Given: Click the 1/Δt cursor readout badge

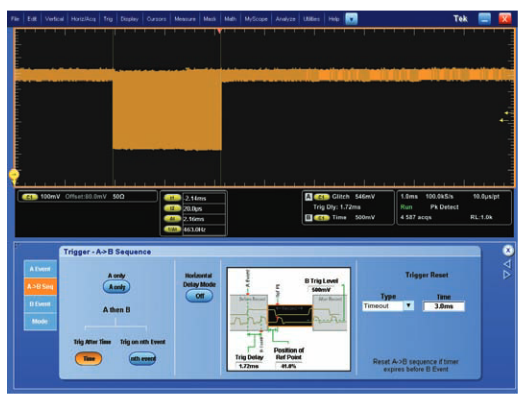Looking at the screenshot, I should 172,229.
